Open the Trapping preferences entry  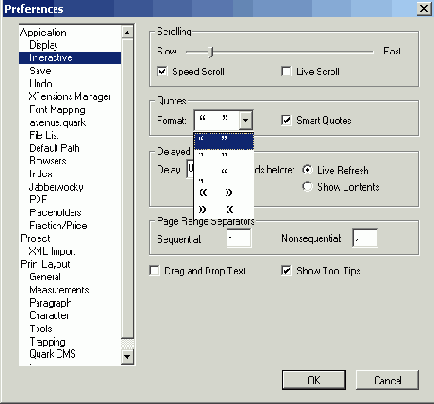[x=47, y=342]
